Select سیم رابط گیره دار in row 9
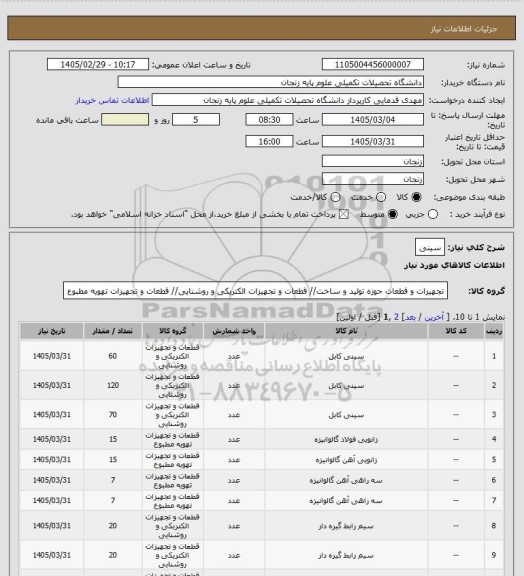The image size is (524, 576). (x=346, y=555)
